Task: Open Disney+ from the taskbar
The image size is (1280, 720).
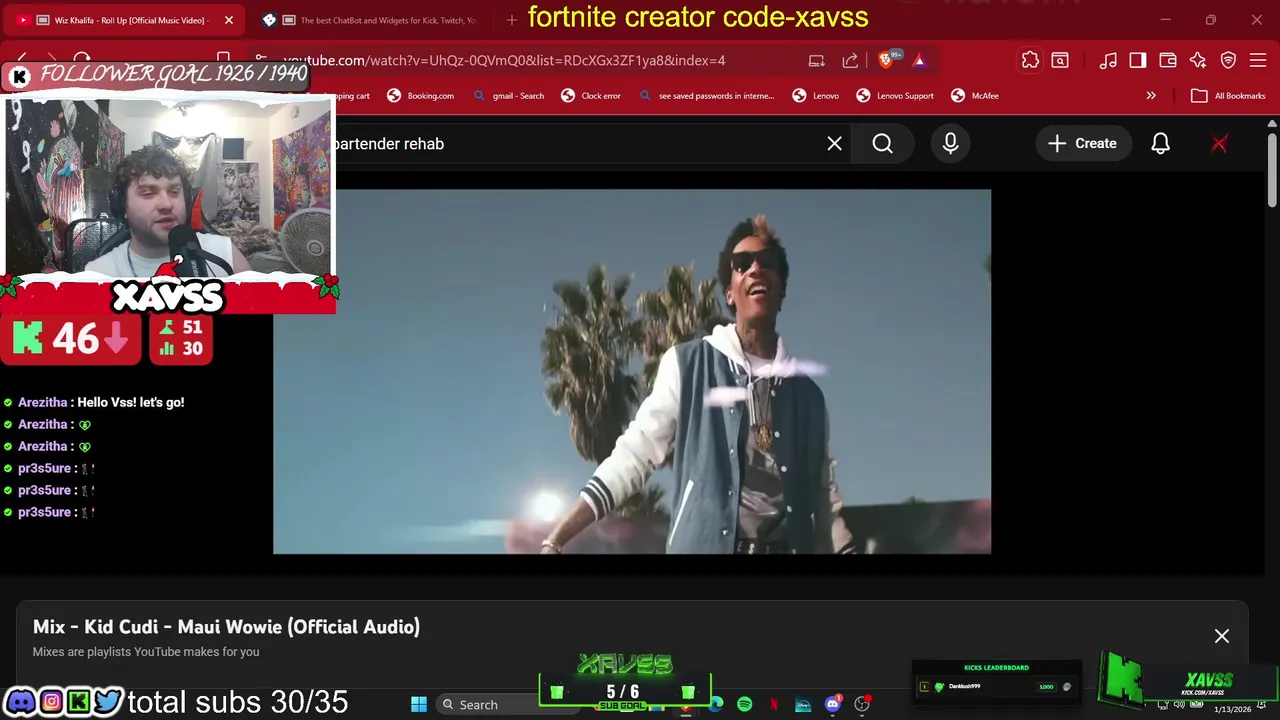Action: 803,704
